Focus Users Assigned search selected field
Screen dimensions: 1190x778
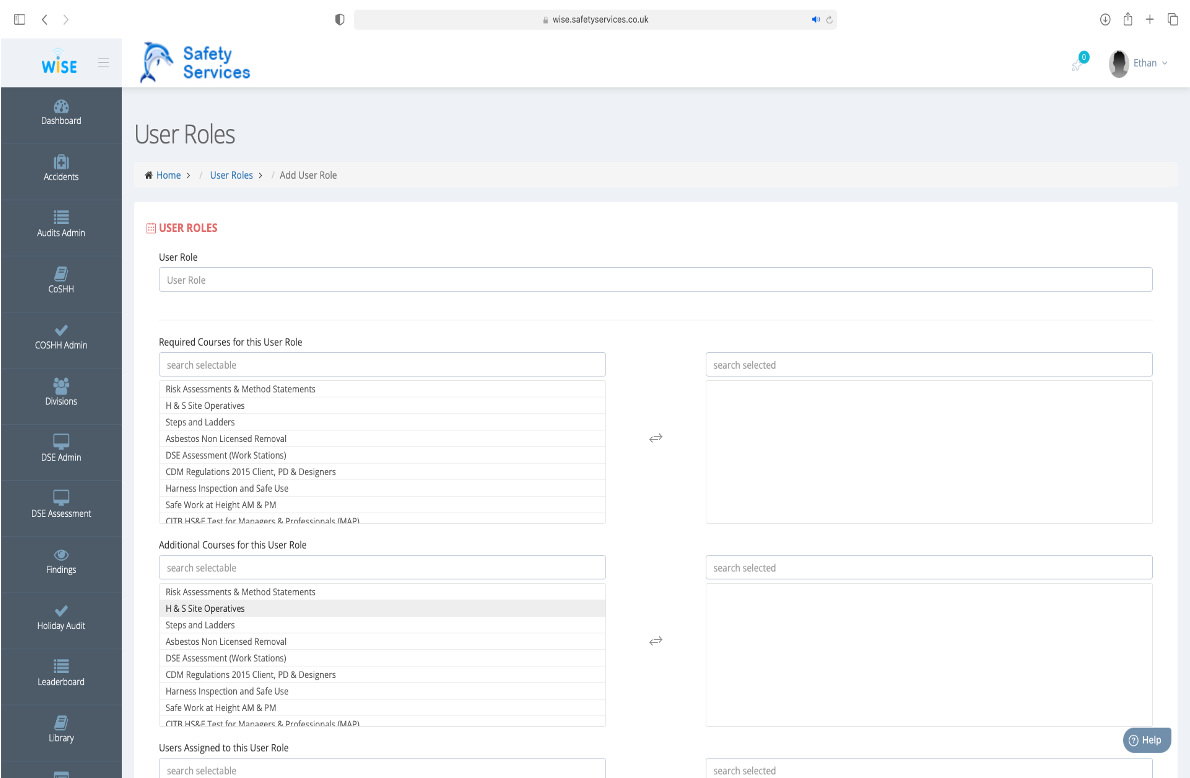tap(929, 768)
